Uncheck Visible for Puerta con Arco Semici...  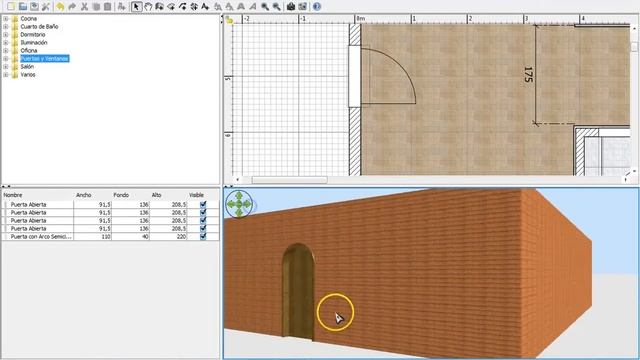[203, 236]
